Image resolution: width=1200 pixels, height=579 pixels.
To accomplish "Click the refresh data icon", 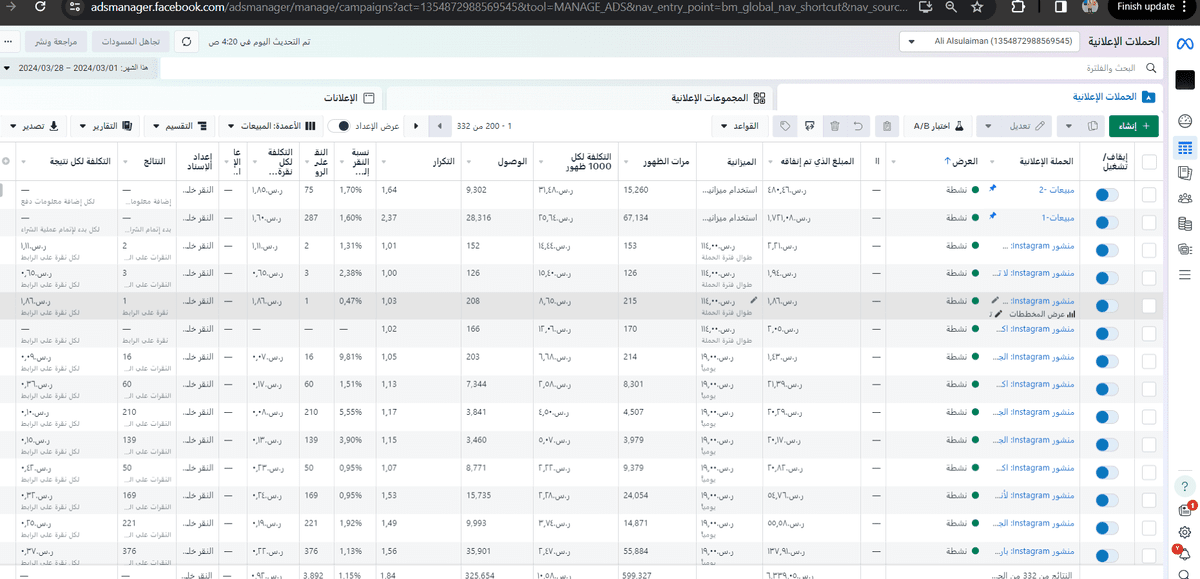I will pyautogui.click(x=186, y=43).
